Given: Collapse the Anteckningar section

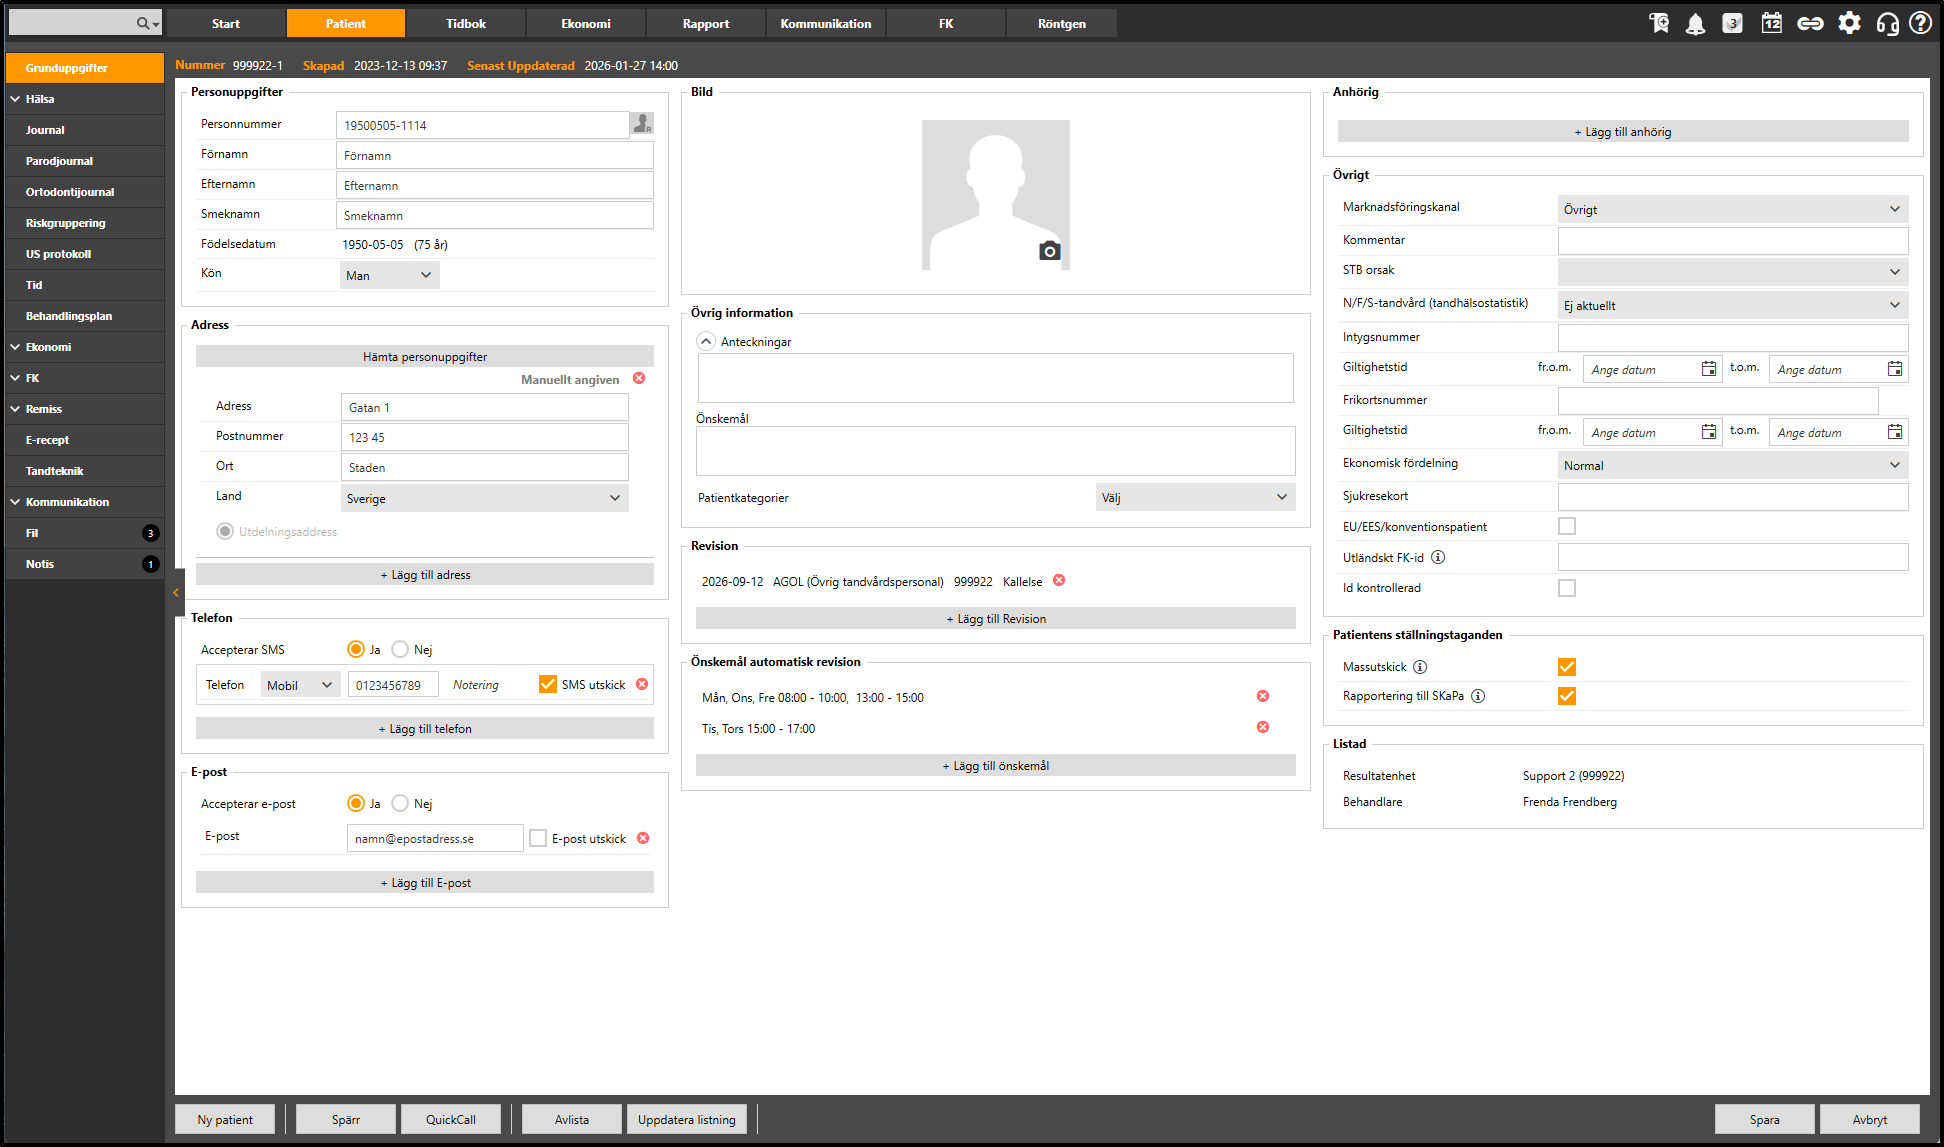Looking at the screenshot, I should [706, 341].
